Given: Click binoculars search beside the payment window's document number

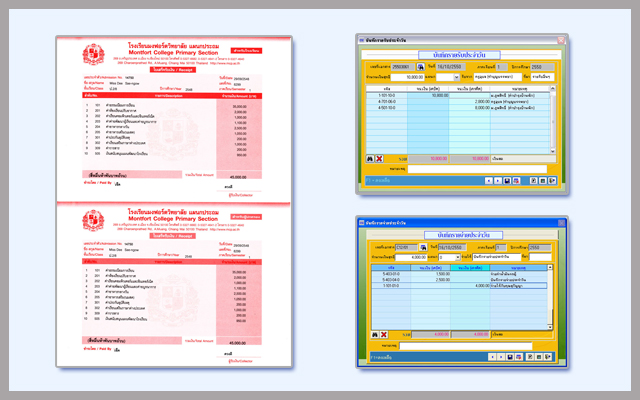Looking at the screenshot, I should point(423,247).
